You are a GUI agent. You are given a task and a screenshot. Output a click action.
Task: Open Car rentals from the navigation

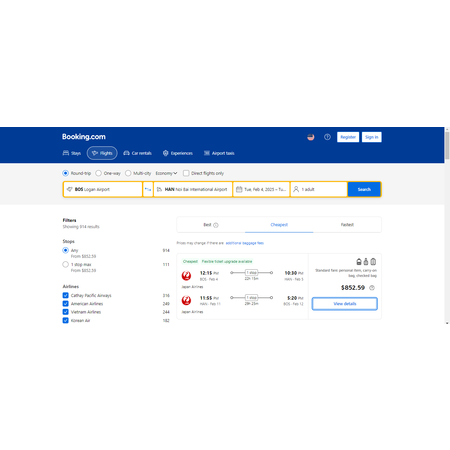[x=137, y=153]
